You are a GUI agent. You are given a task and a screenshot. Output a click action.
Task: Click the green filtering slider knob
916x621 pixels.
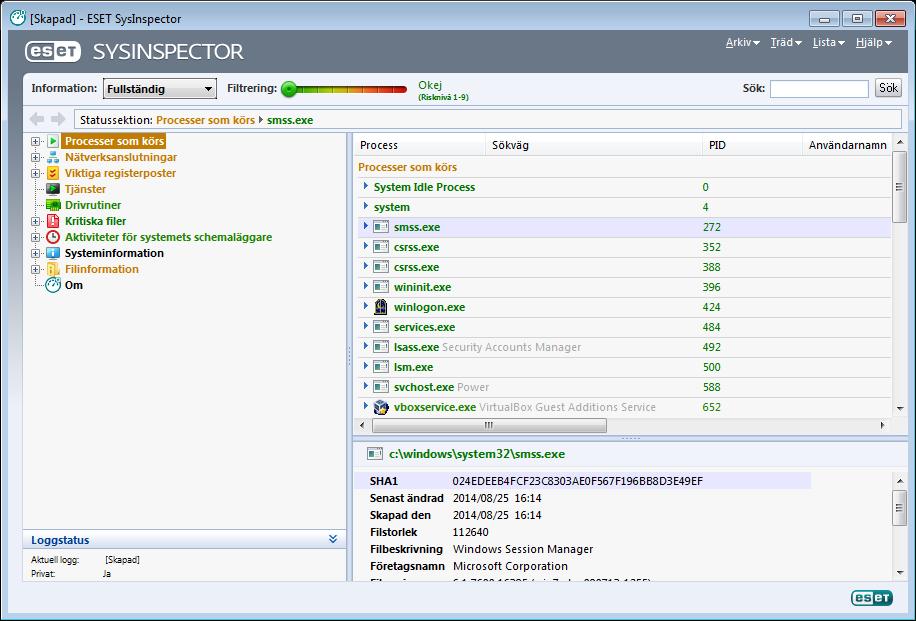coord(289,89)
